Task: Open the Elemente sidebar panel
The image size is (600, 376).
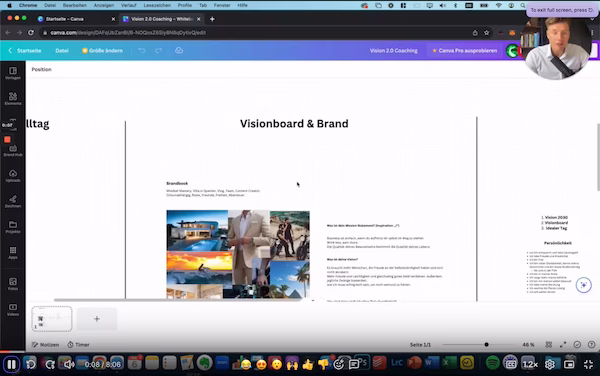Action: click(x=13, y=98)
